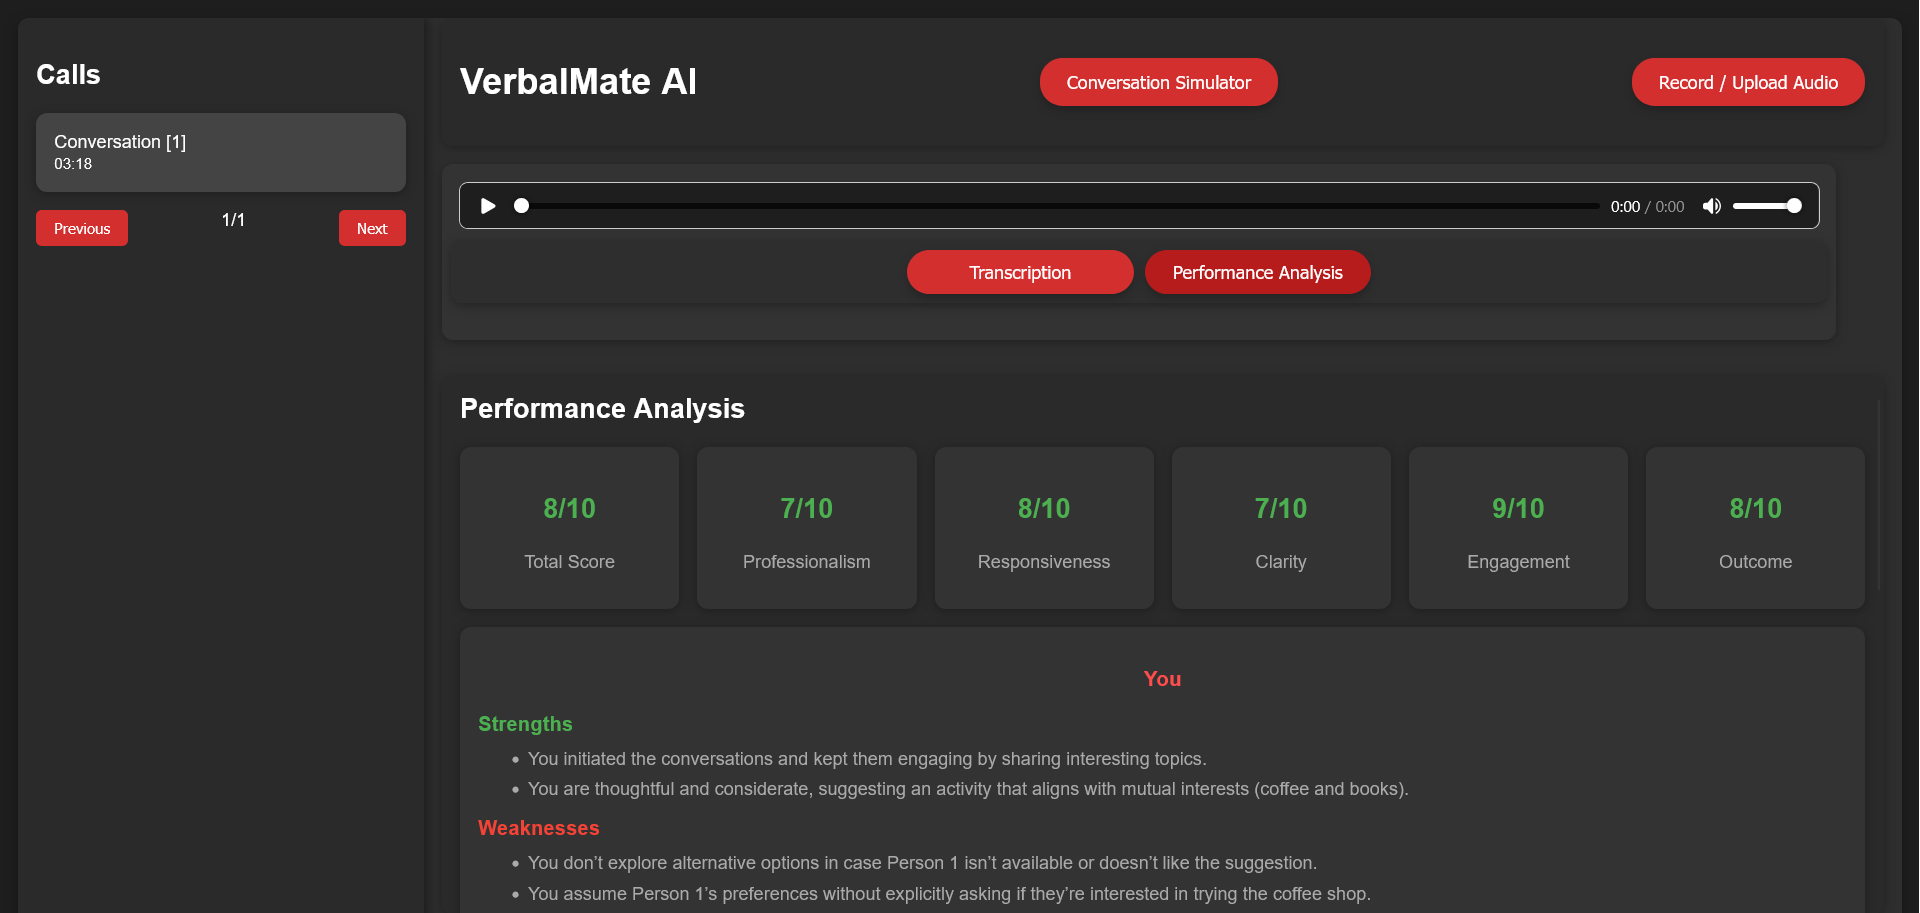The height and width of the screenshot is (913, 1920).
Task: Click the weakness about assuming Person 1's preferences
Action: (949, 894)
